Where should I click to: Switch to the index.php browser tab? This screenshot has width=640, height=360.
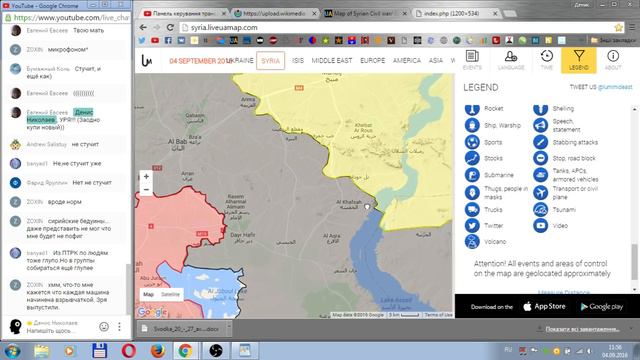[456, 13]
